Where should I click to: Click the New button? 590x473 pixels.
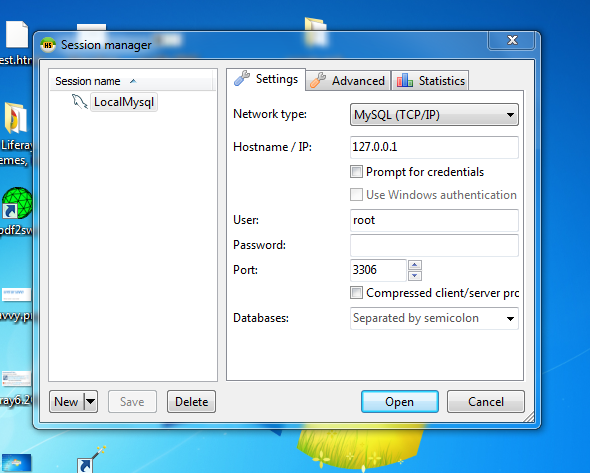point(66,402)
